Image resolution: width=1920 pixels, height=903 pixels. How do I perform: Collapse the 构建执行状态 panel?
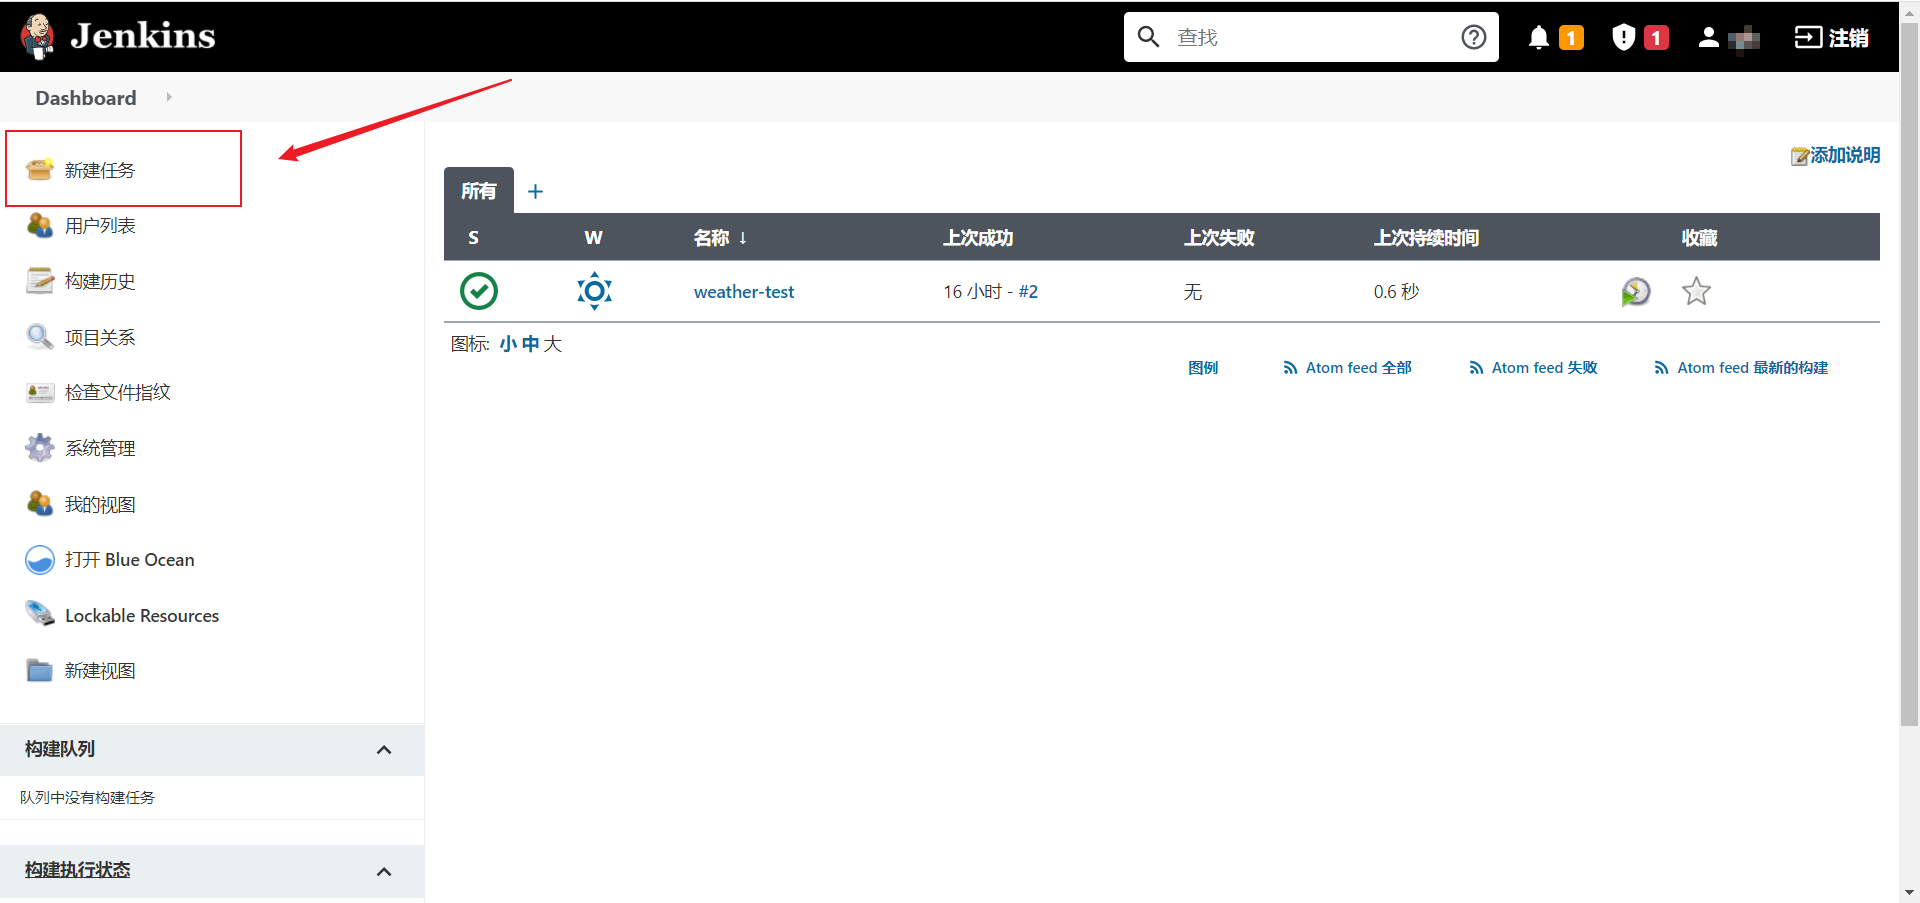point(384,872)
